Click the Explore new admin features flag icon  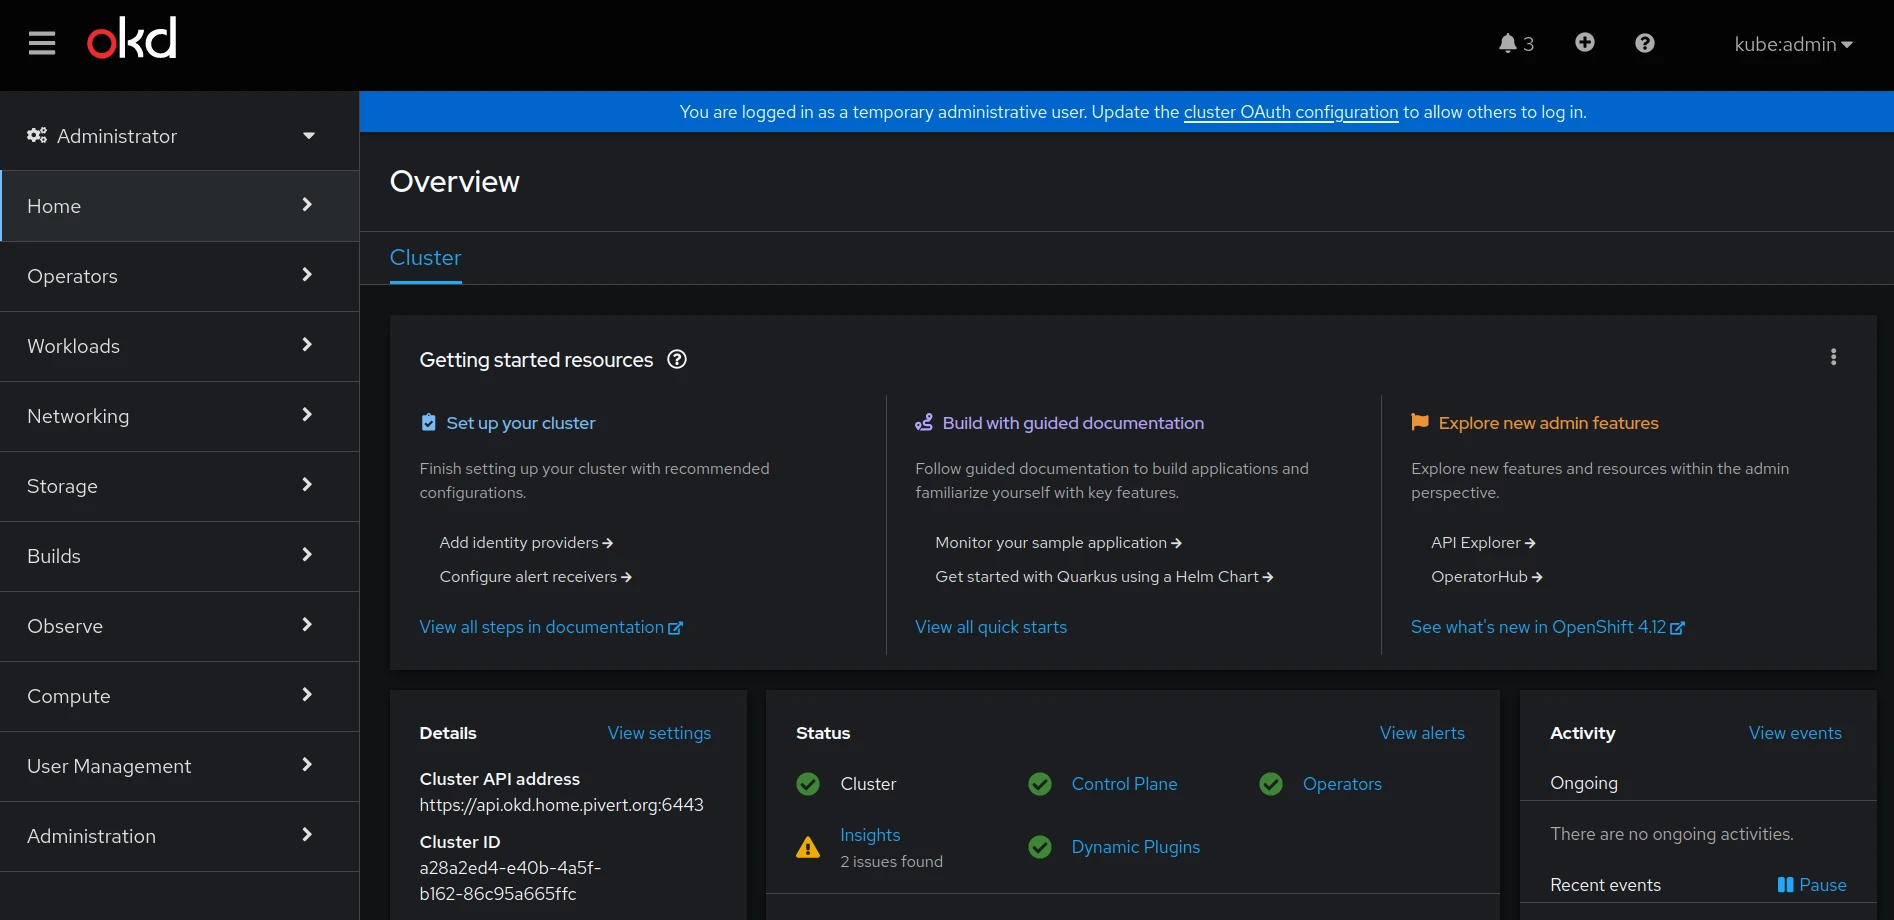(x=1420, y=422)
